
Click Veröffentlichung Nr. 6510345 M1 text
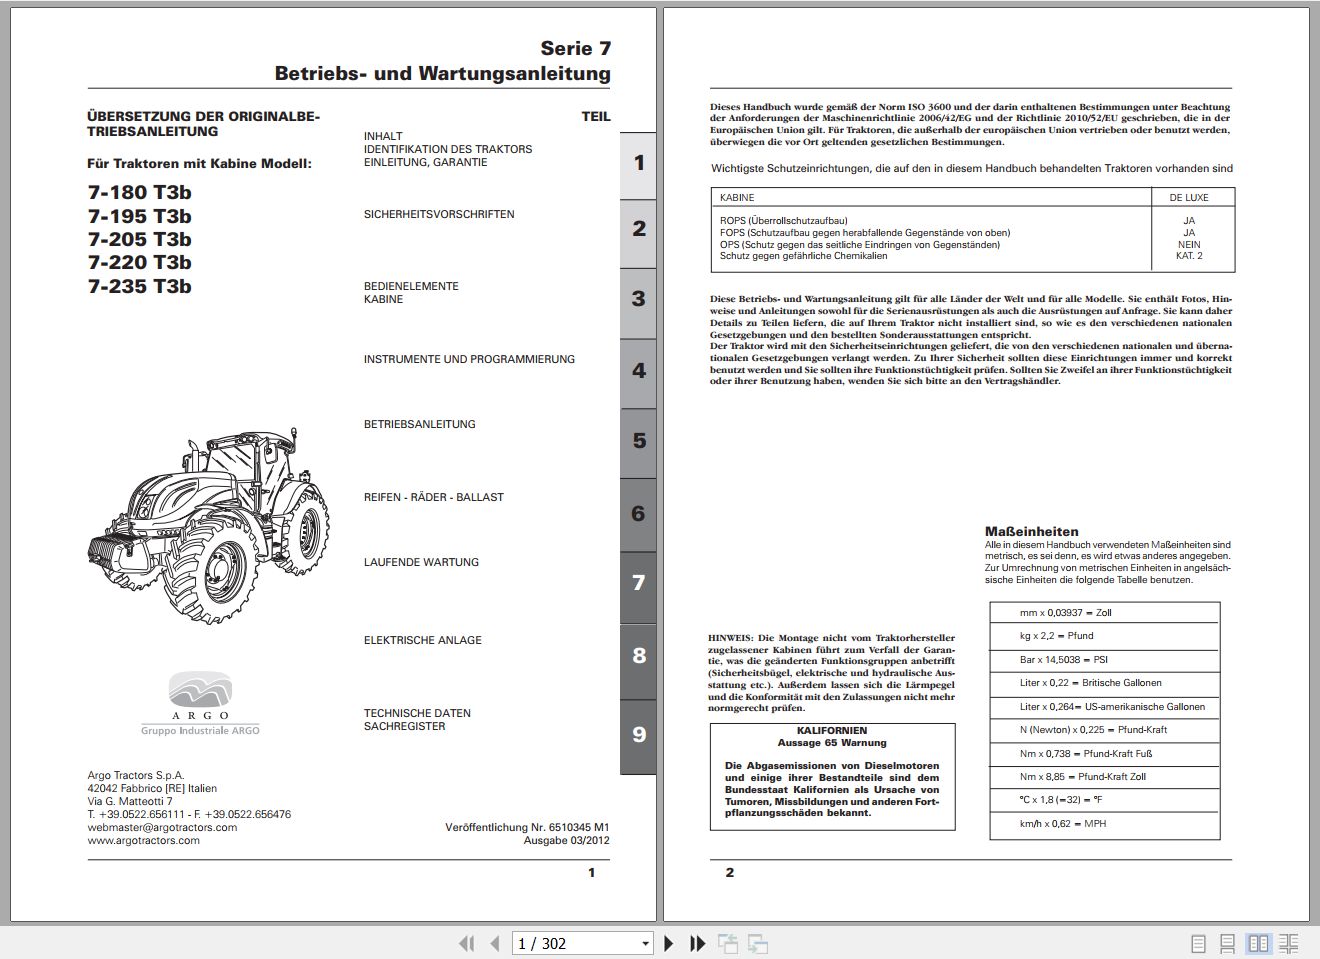(x=527, y=827)
